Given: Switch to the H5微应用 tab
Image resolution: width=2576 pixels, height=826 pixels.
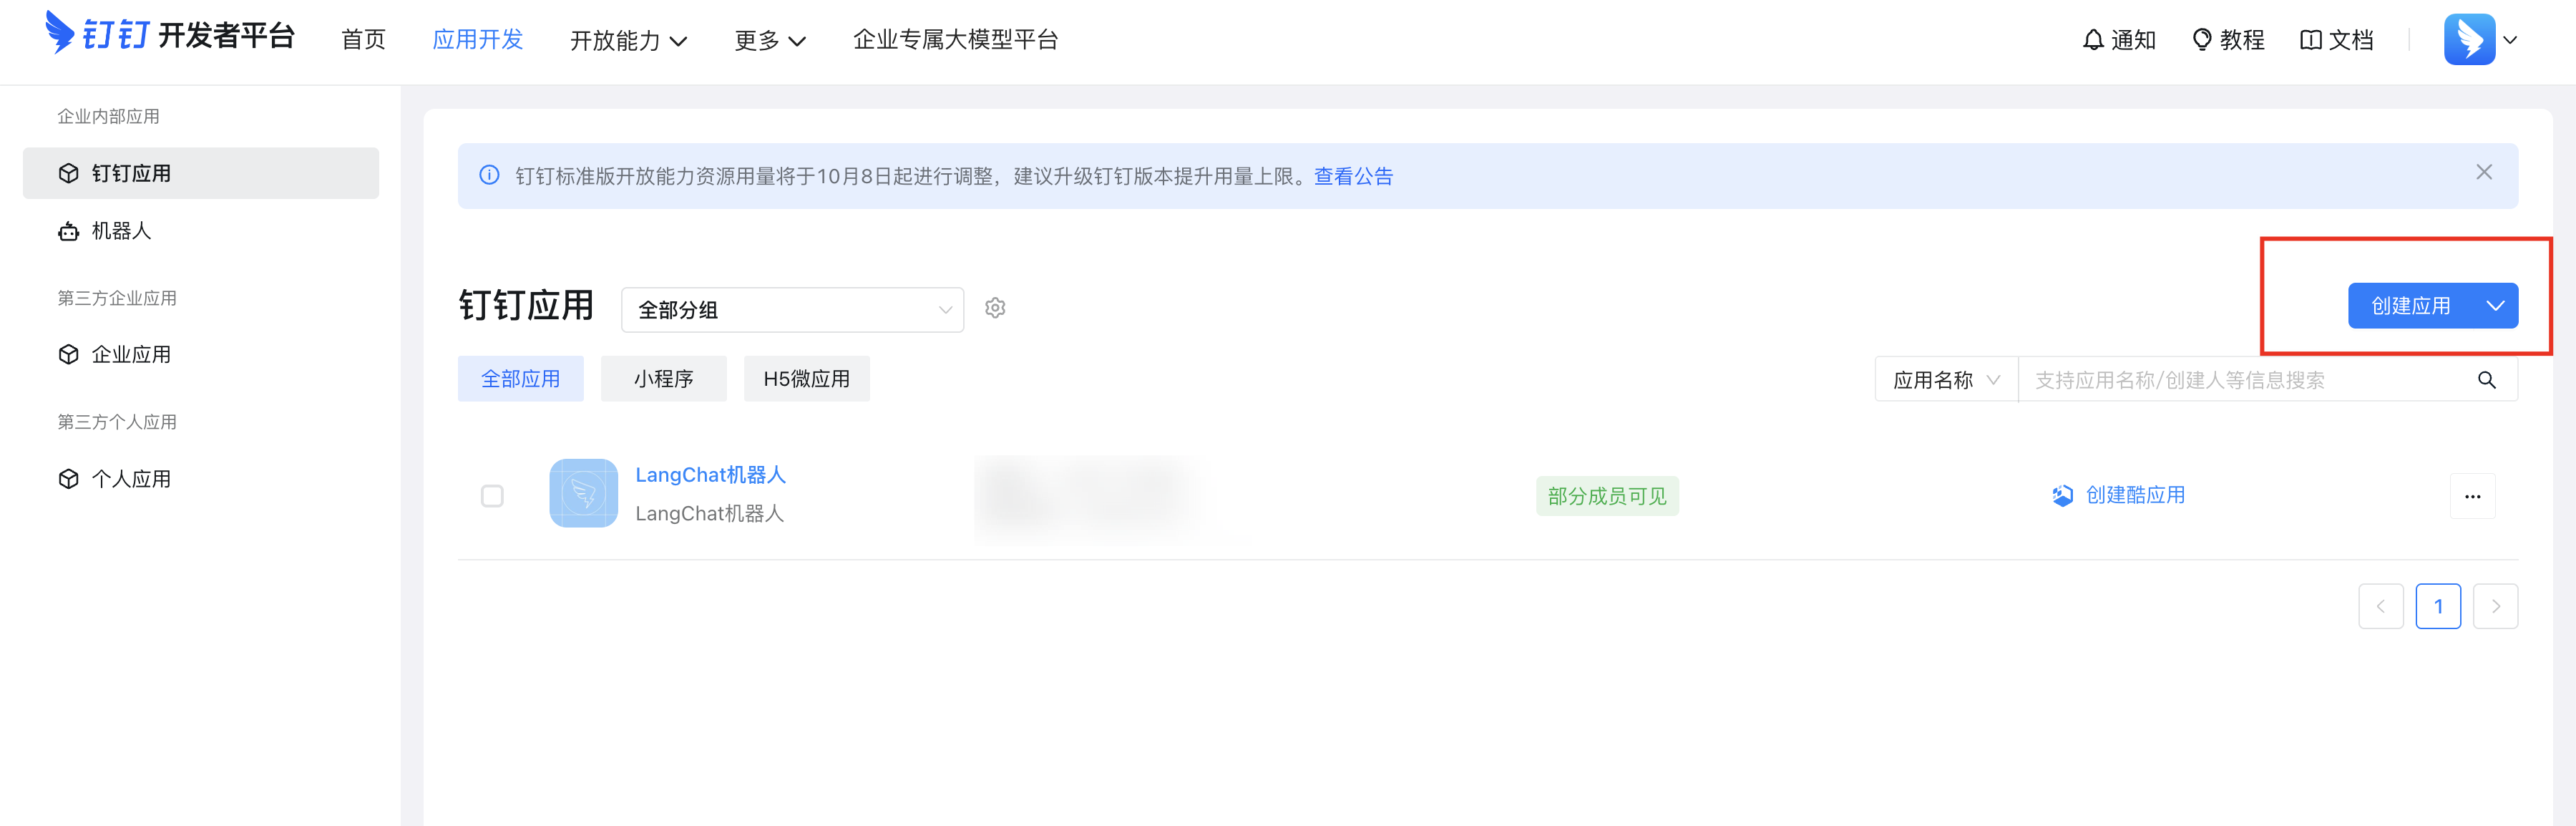Looking at the screenshot, I should pyautogui.click(x=806, y=379).
